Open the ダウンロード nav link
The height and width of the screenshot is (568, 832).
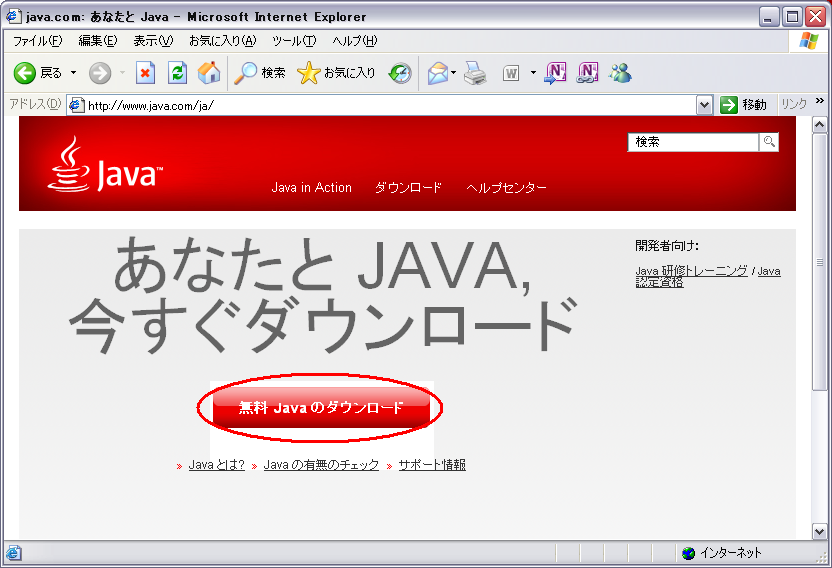coord(408,187)
